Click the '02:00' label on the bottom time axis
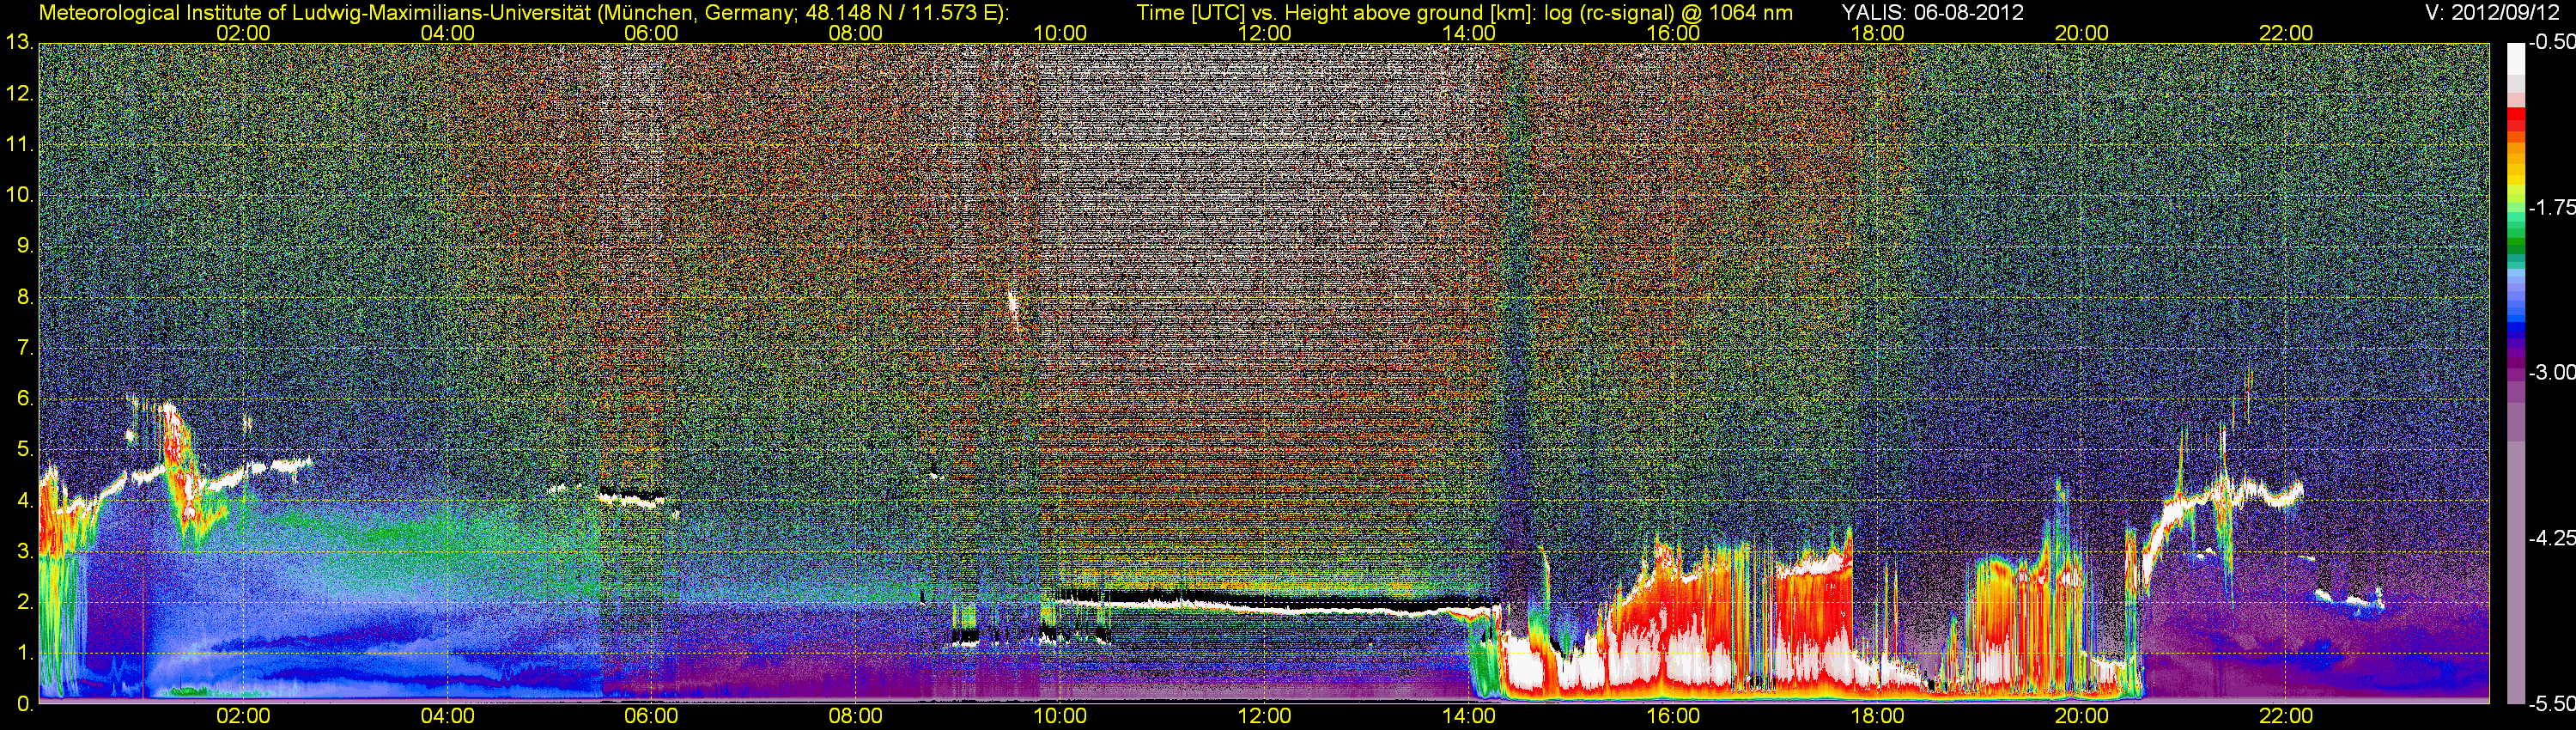 pos(243,716)
